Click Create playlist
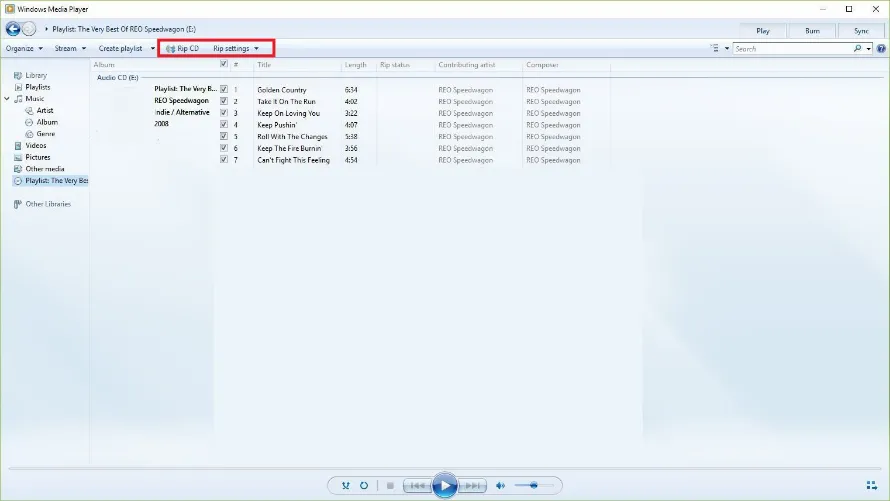The width and height of the screenshot is (890, 501). point(120,48)
